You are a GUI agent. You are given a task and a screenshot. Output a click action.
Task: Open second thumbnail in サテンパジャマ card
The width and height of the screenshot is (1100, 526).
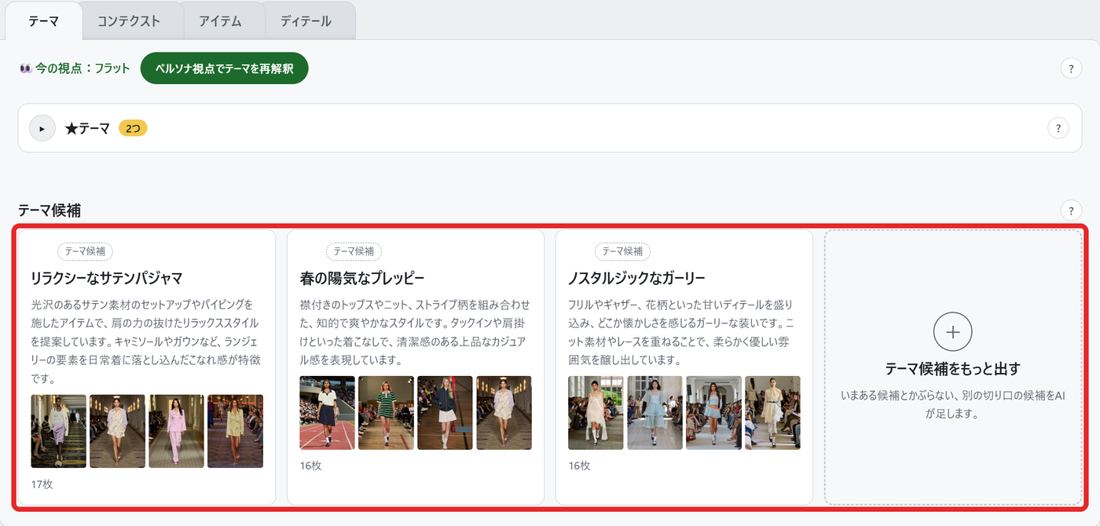(x=117, y=431)
